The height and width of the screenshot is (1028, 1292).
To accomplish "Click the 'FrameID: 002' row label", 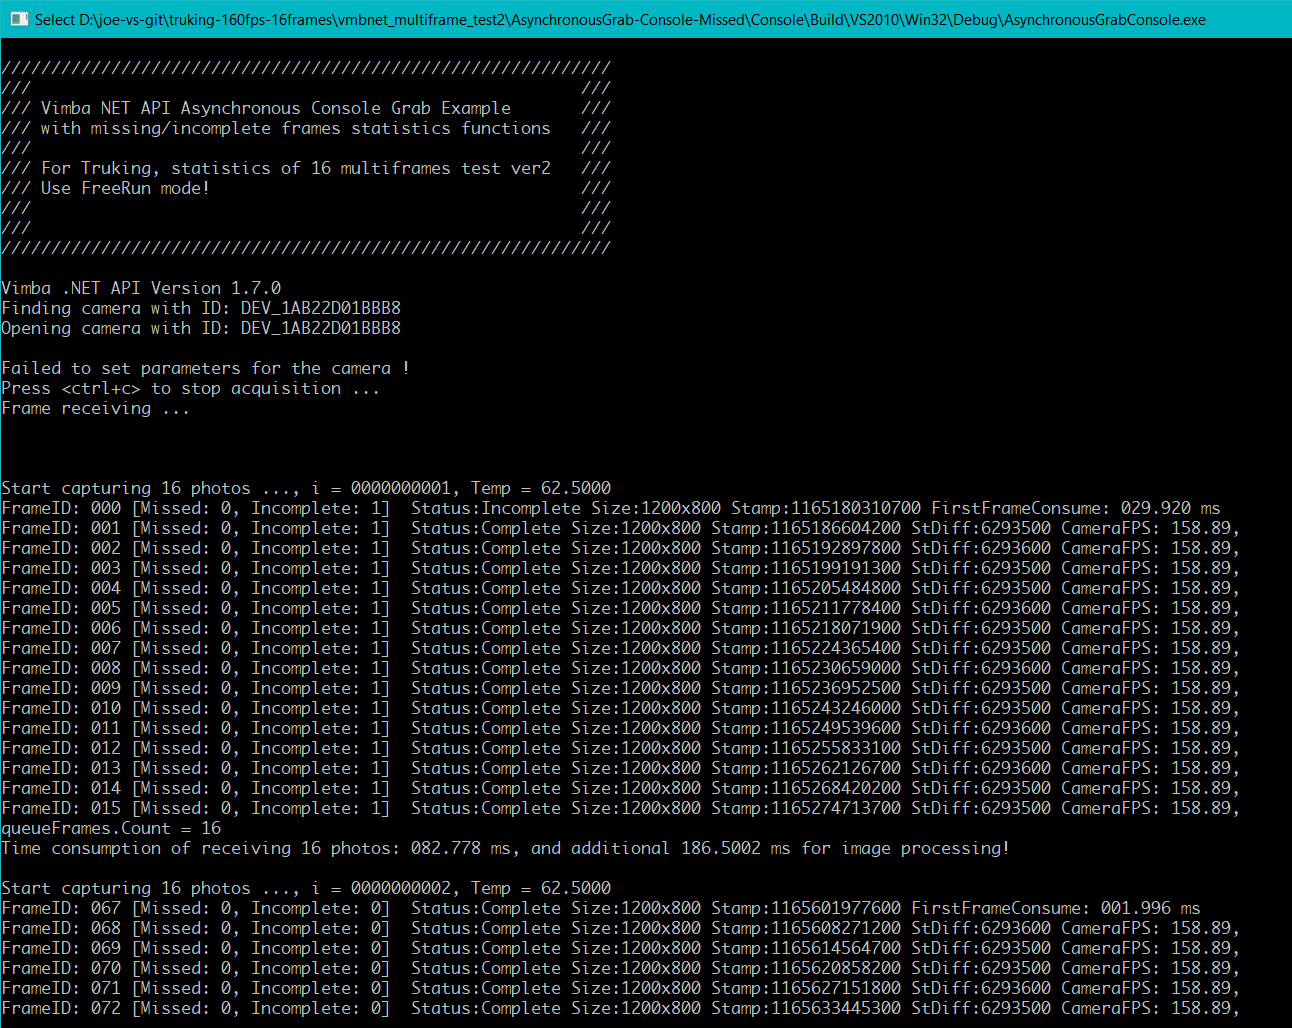I will click(61, 548).
